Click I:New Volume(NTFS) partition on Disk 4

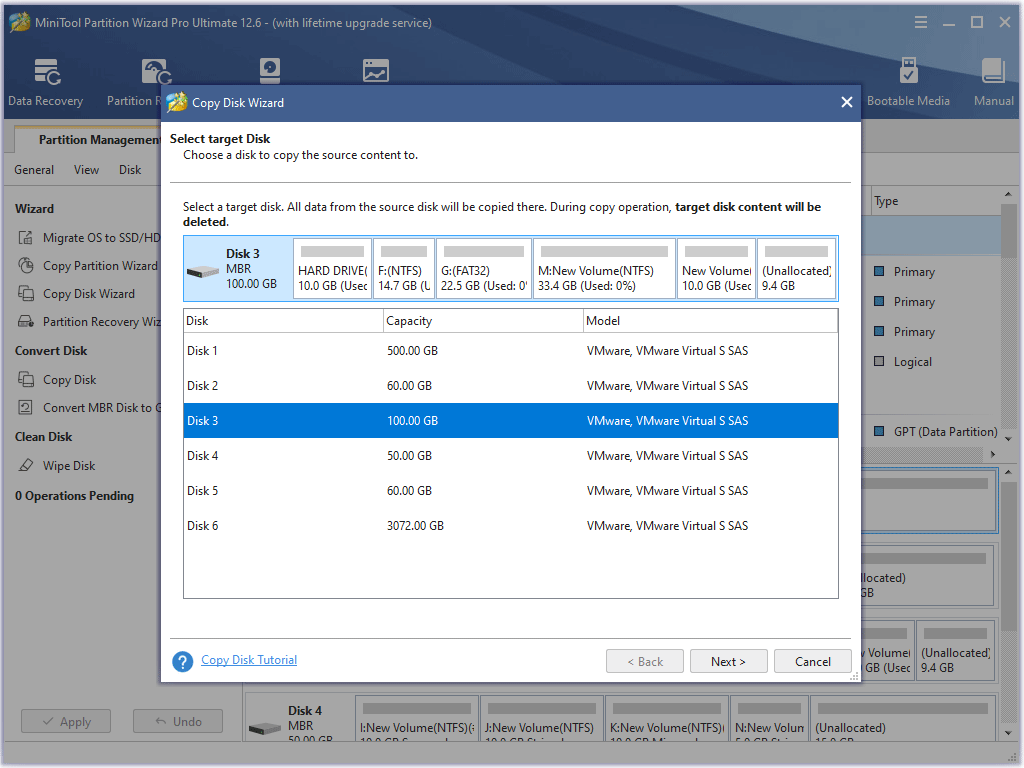417,718
